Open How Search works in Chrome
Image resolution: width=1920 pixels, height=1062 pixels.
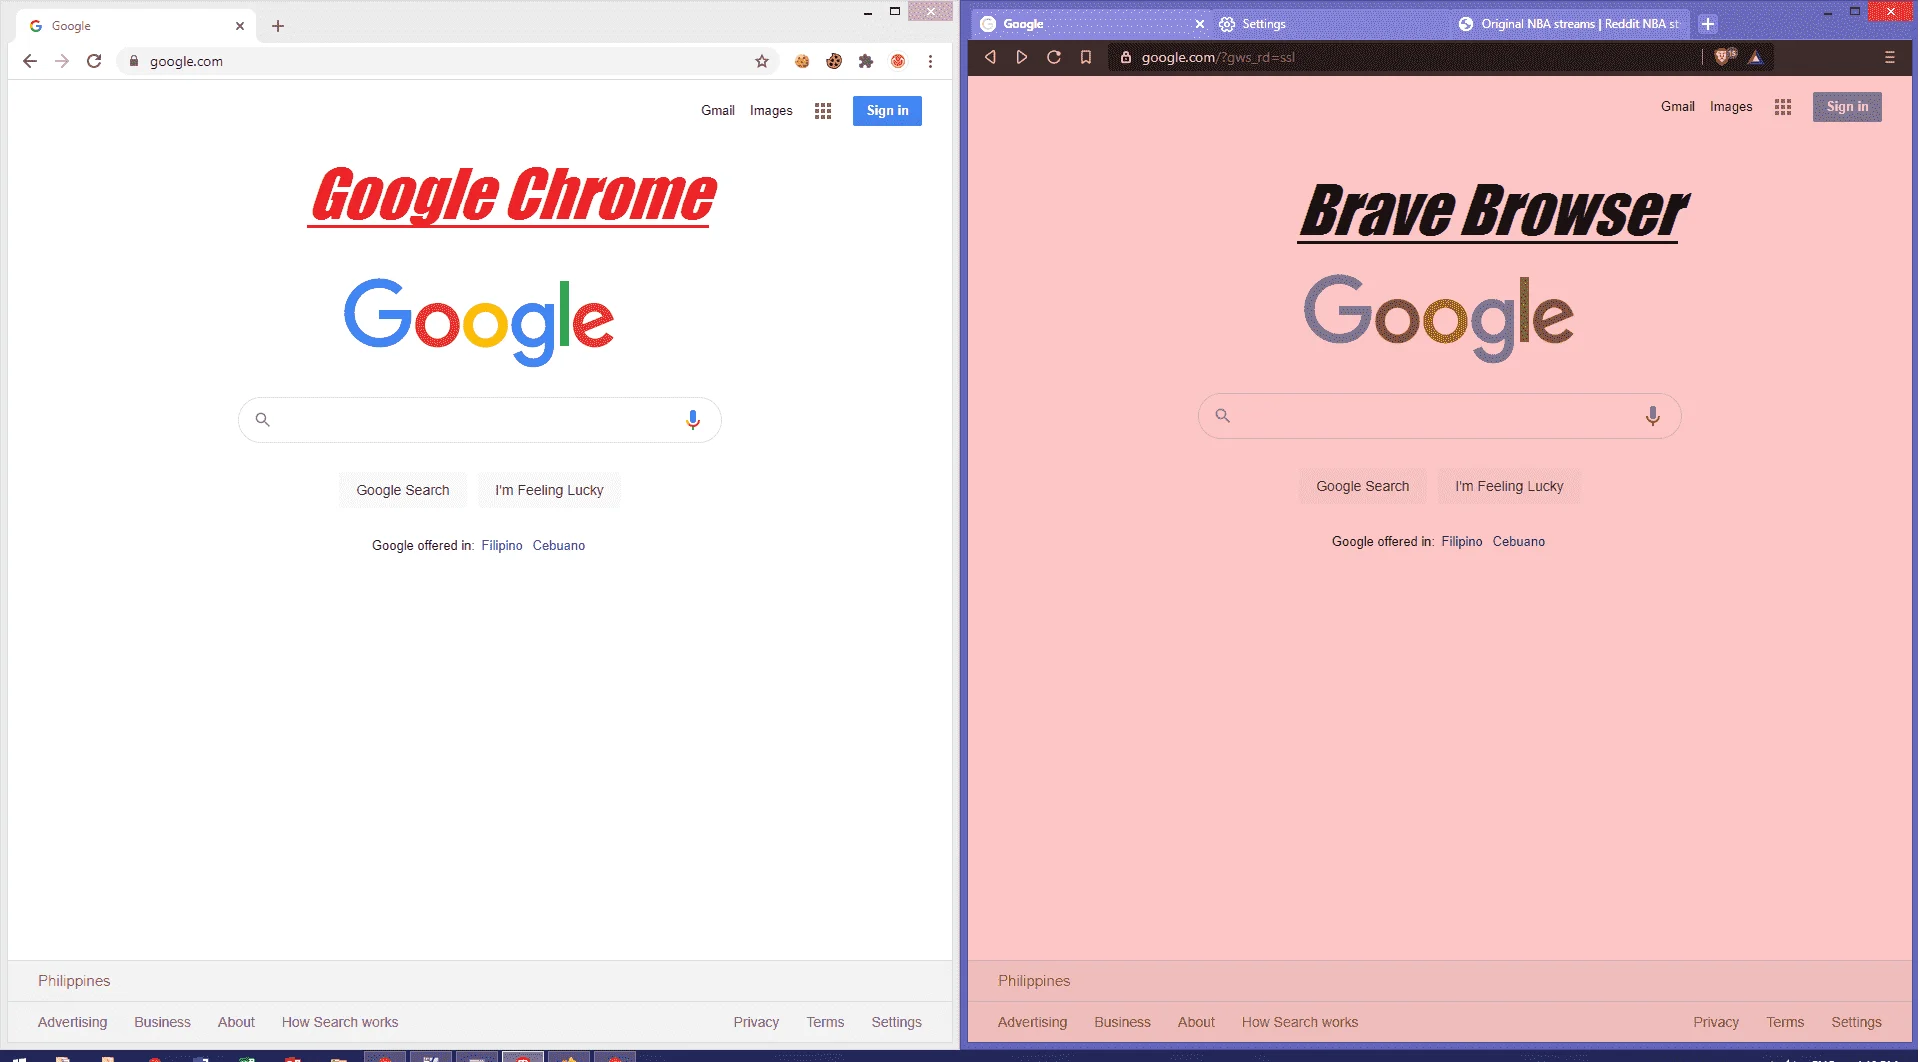(340, 1022)
